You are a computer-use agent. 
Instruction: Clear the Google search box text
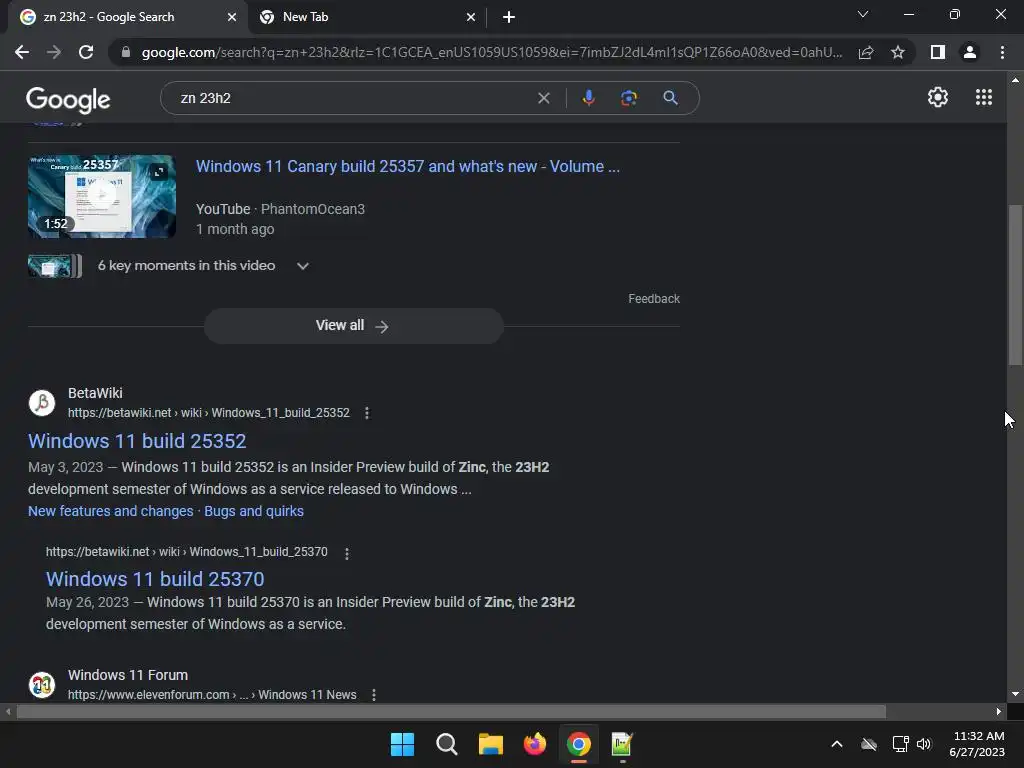pos(543,98)
